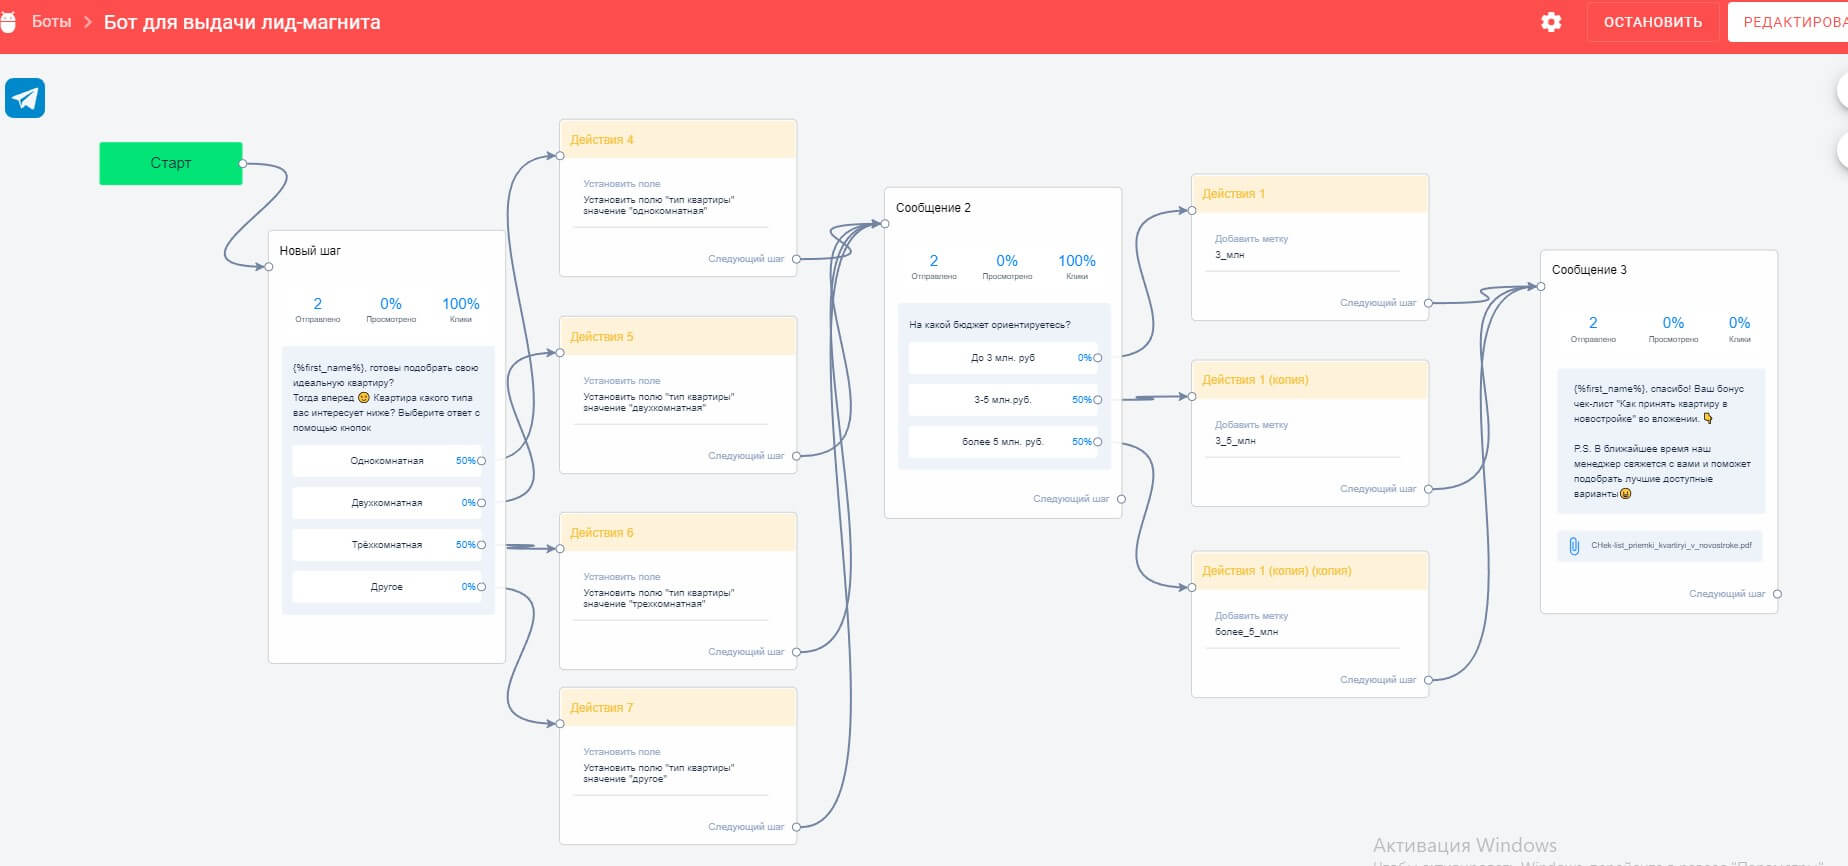Click the output connector of Старт block
Viewport: 1848px width, 866px height.
[243, 163]
